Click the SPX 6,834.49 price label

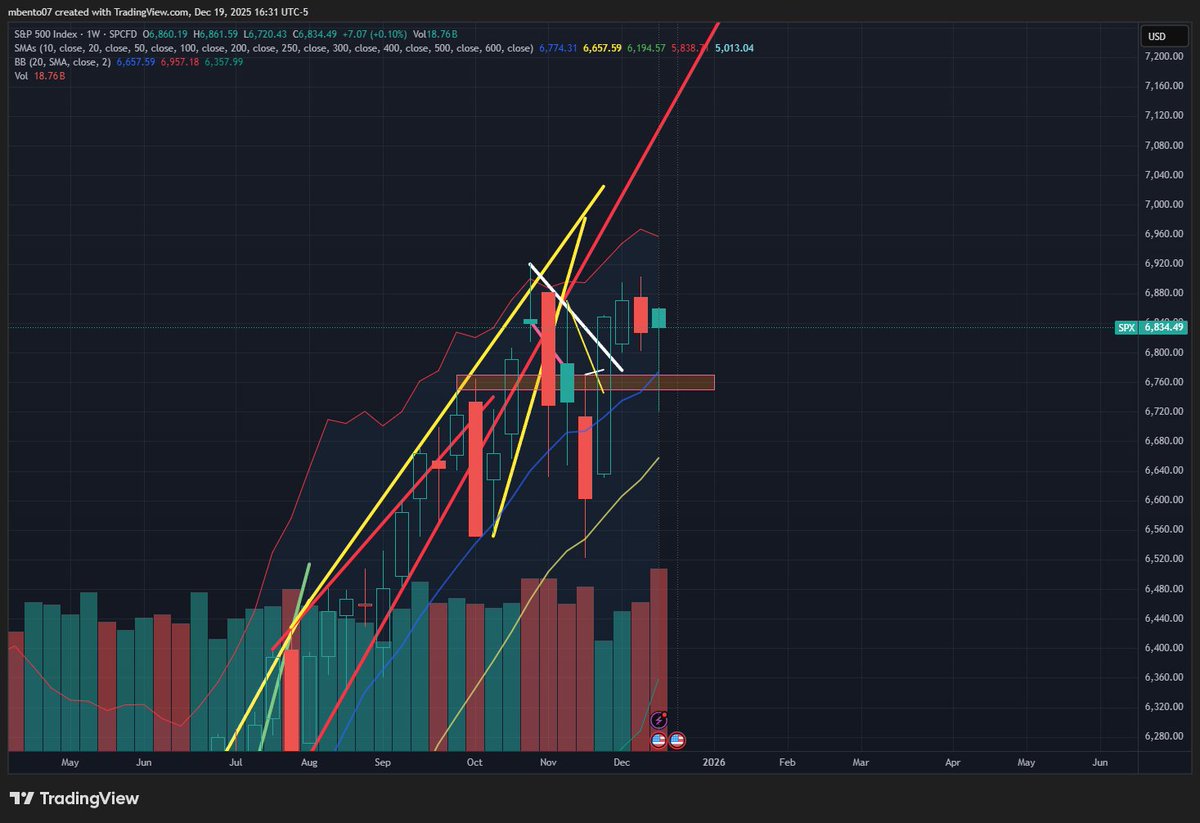click(1150, 327)
